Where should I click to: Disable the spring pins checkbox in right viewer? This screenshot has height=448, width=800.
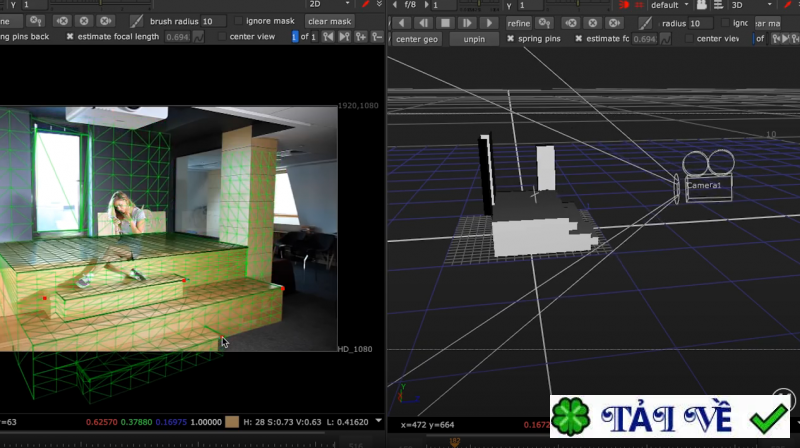[x=511, y=38]
